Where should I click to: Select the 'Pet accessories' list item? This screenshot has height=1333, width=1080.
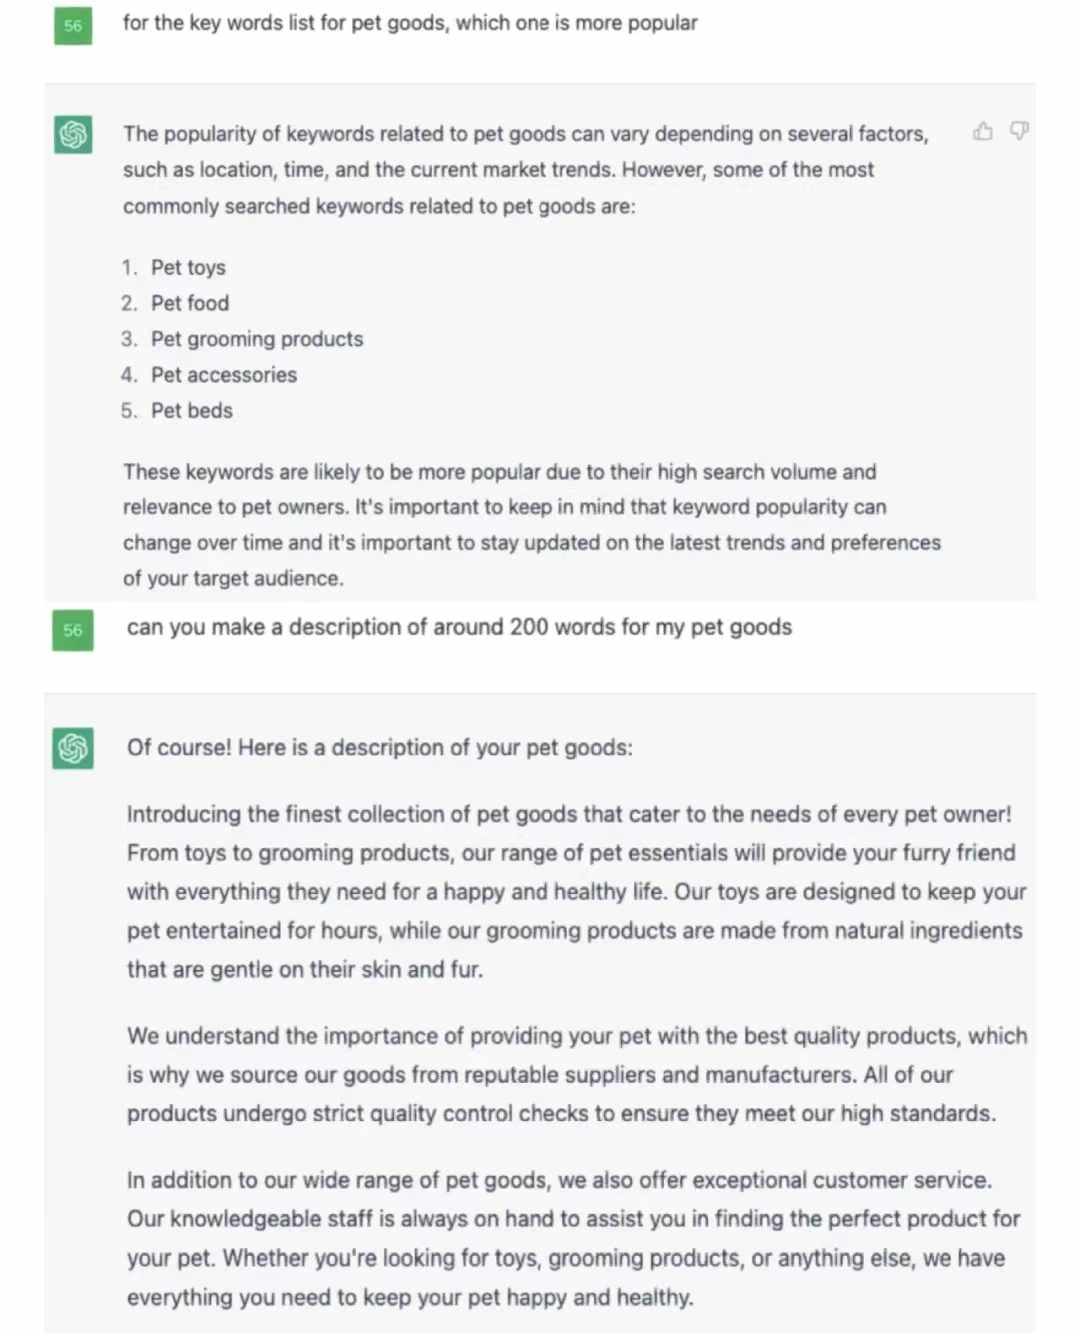pyautogui.click(x=224, y=375)
